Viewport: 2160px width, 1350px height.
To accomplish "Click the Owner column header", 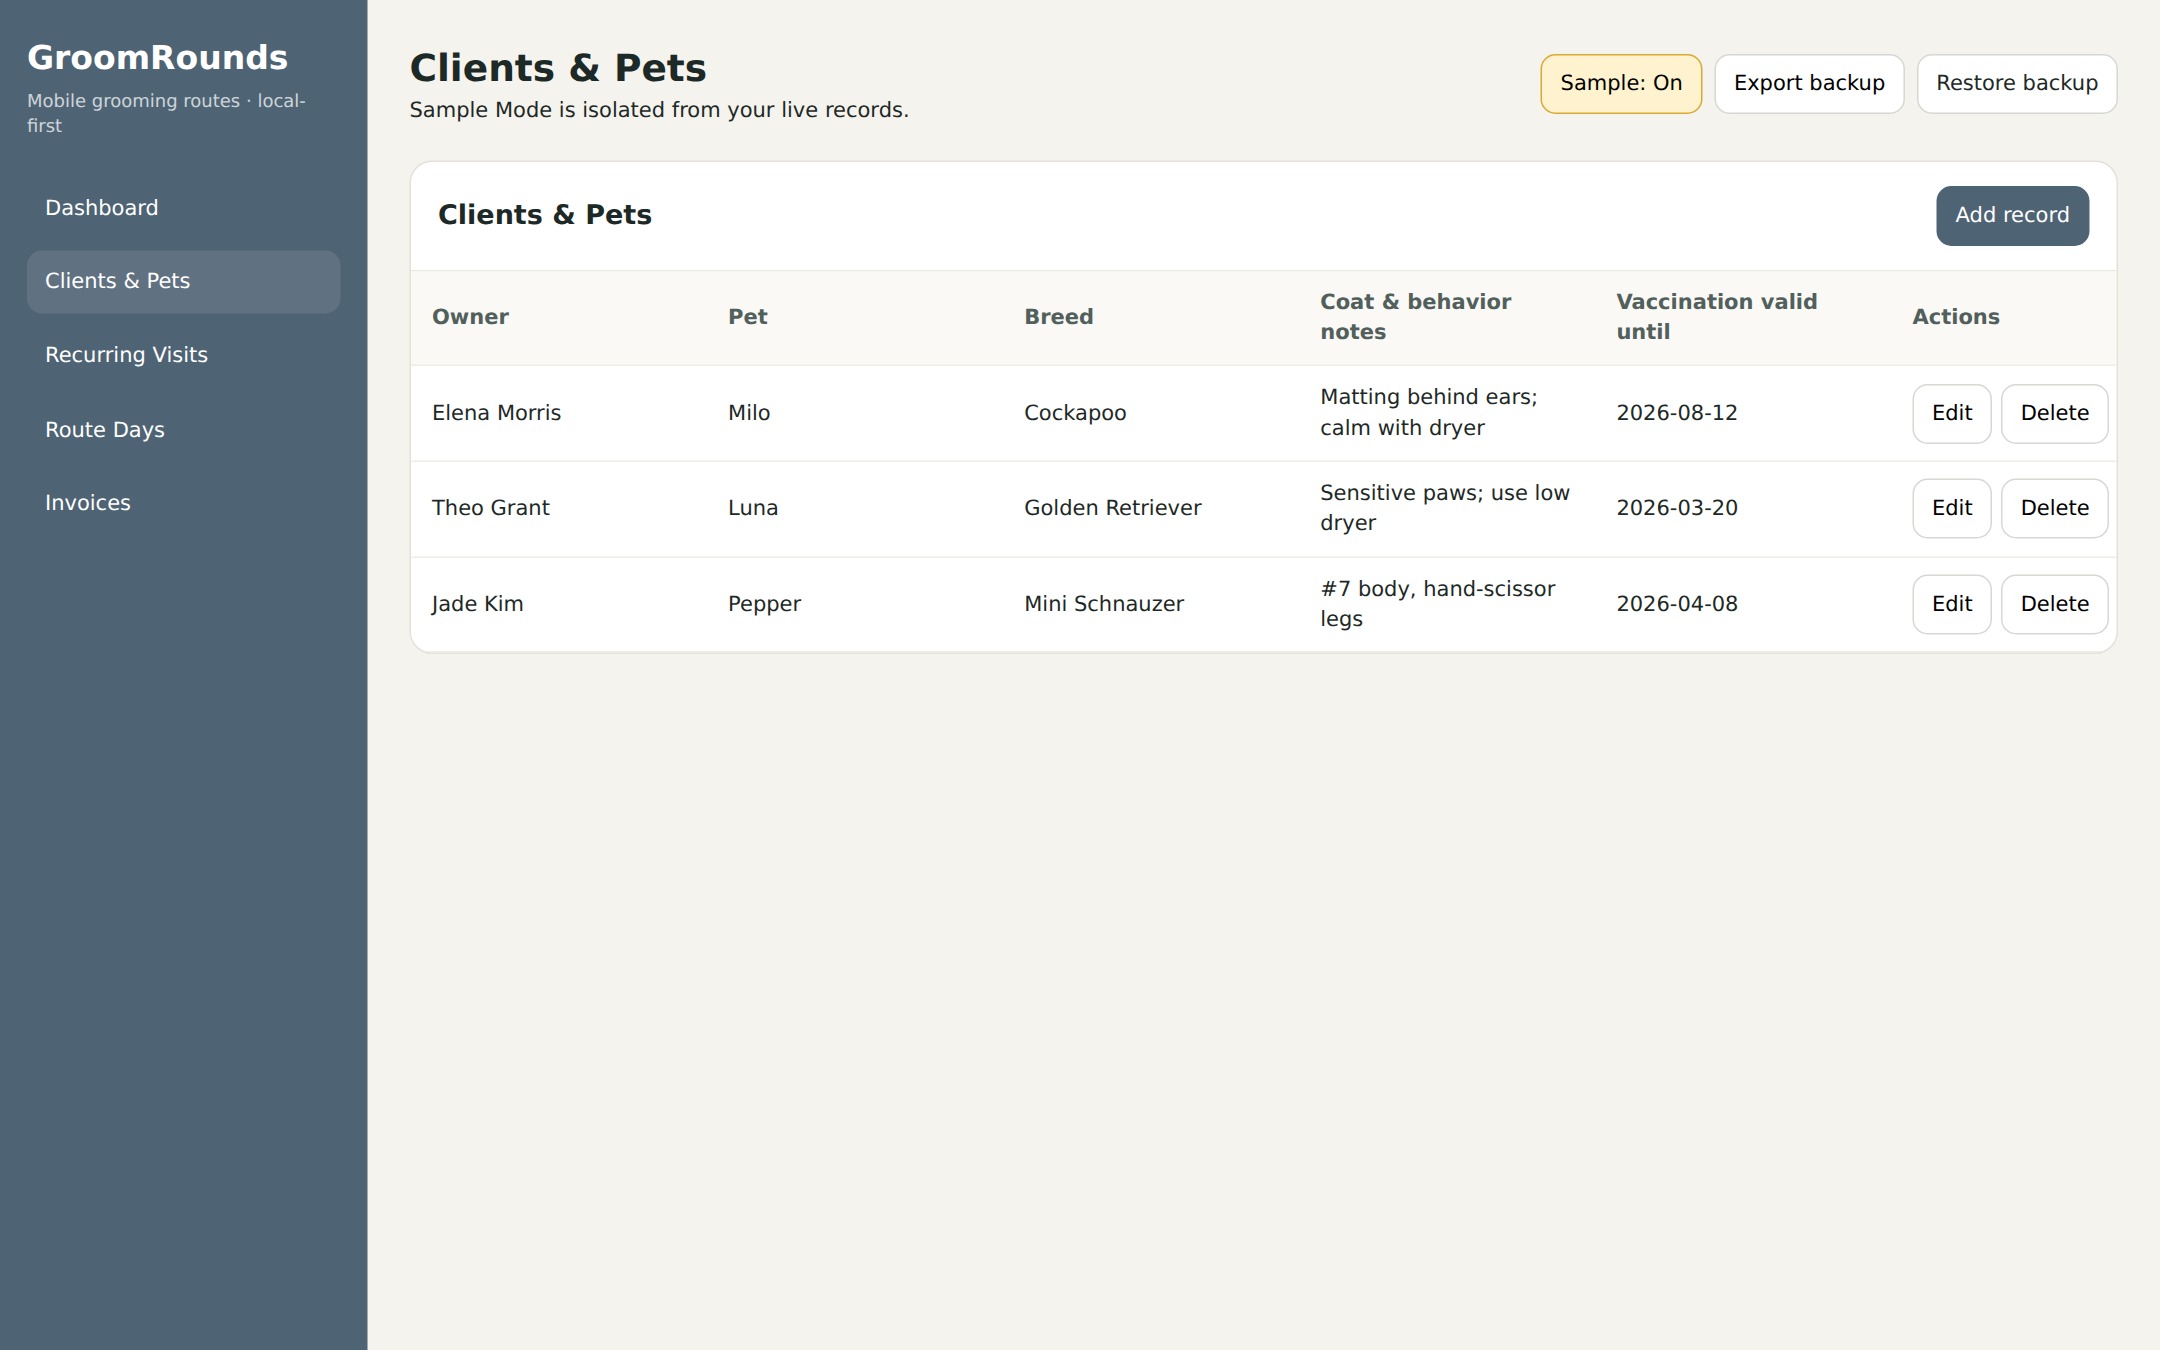I will 470,317.
